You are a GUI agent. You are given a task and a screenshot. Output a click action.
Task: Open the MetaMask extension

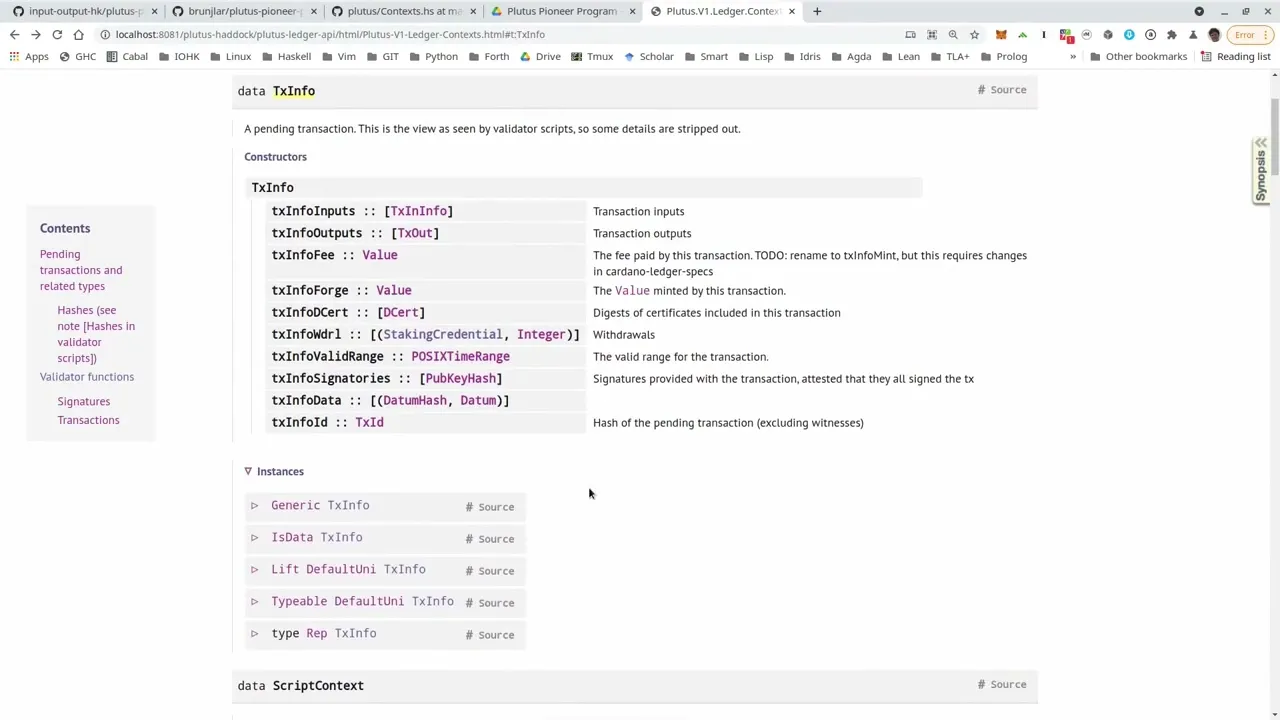[1000, 34]
